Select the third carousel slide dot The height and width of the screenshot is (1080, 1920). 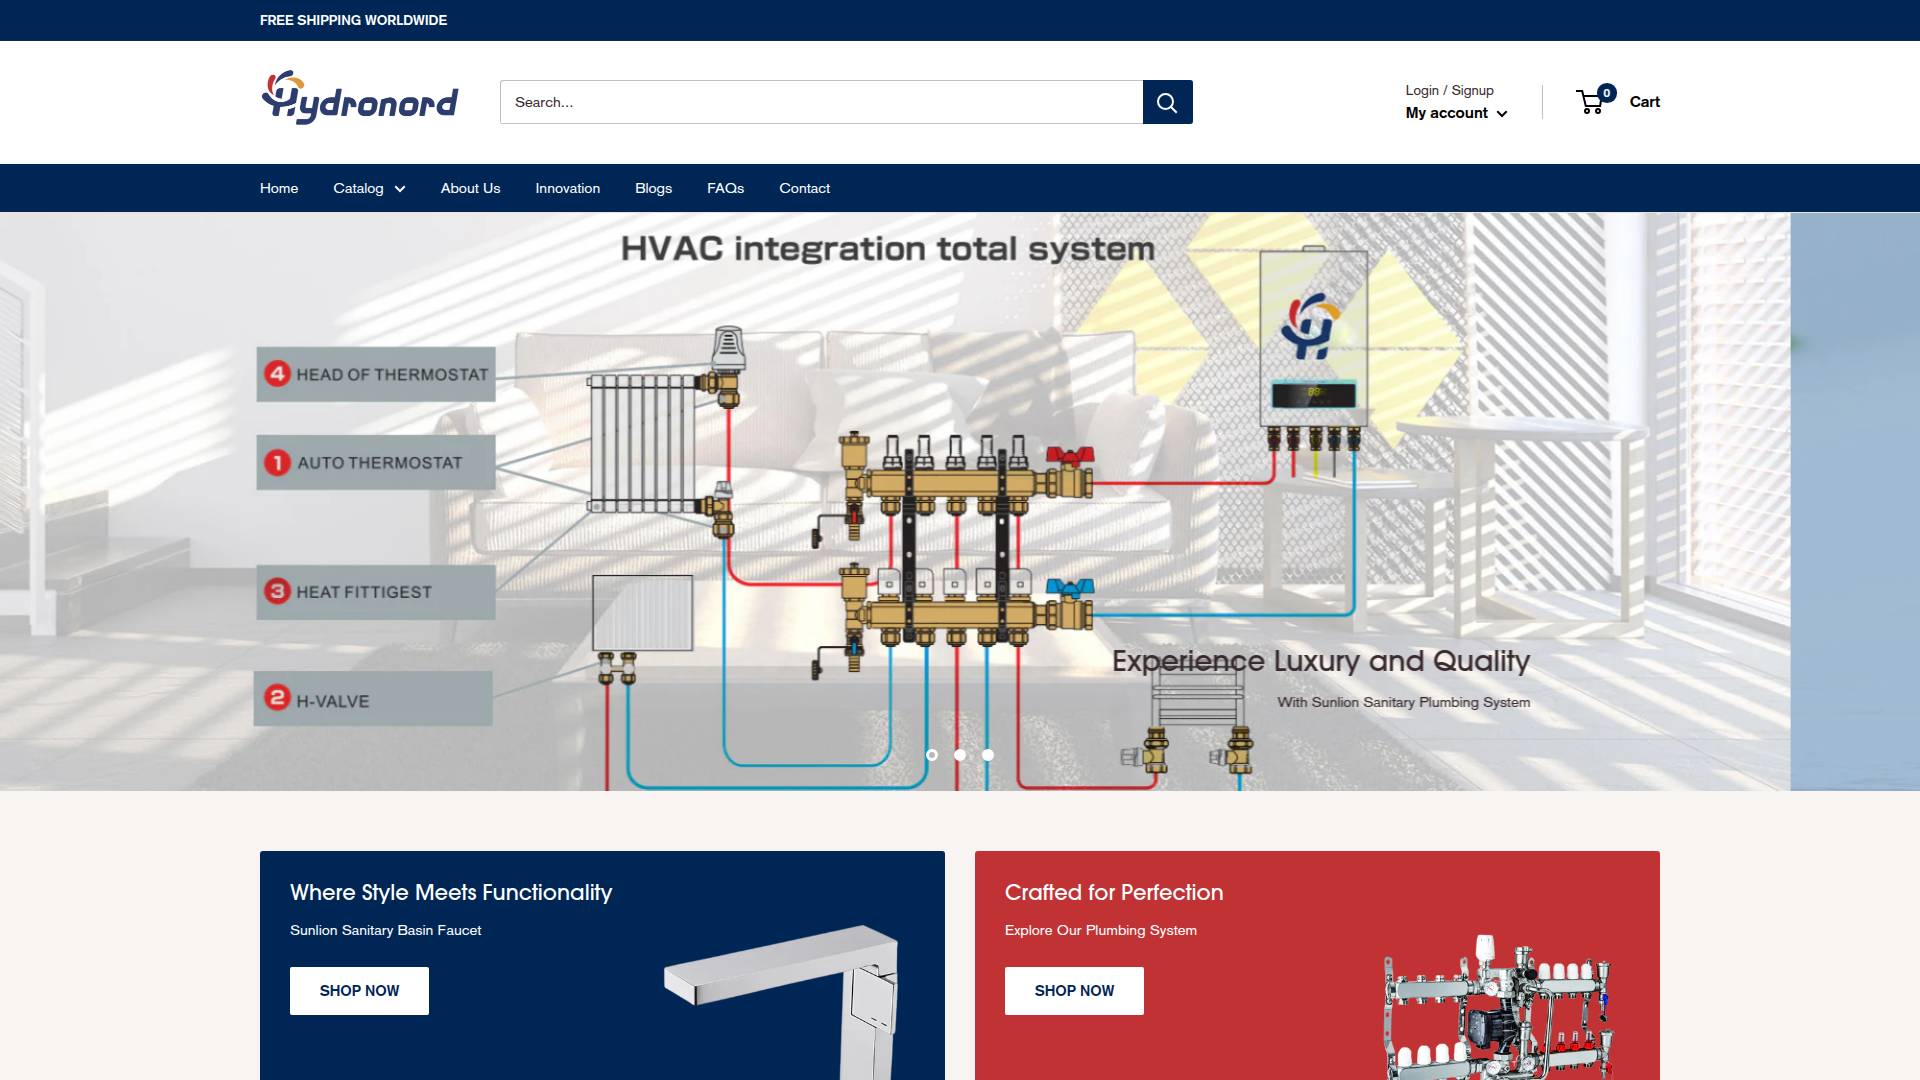pos(988,755)
